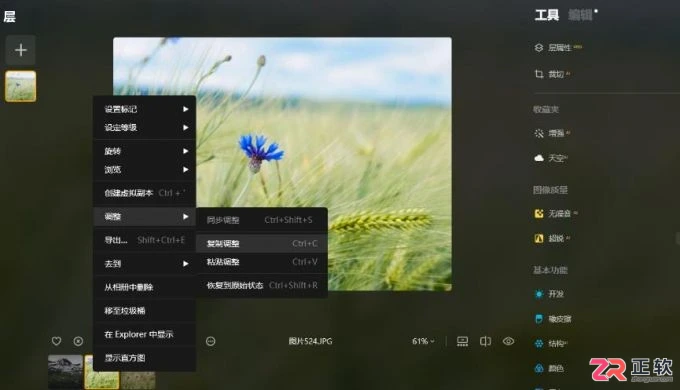Open the color label circle icon
680x390 pixels.
[210, 341]
